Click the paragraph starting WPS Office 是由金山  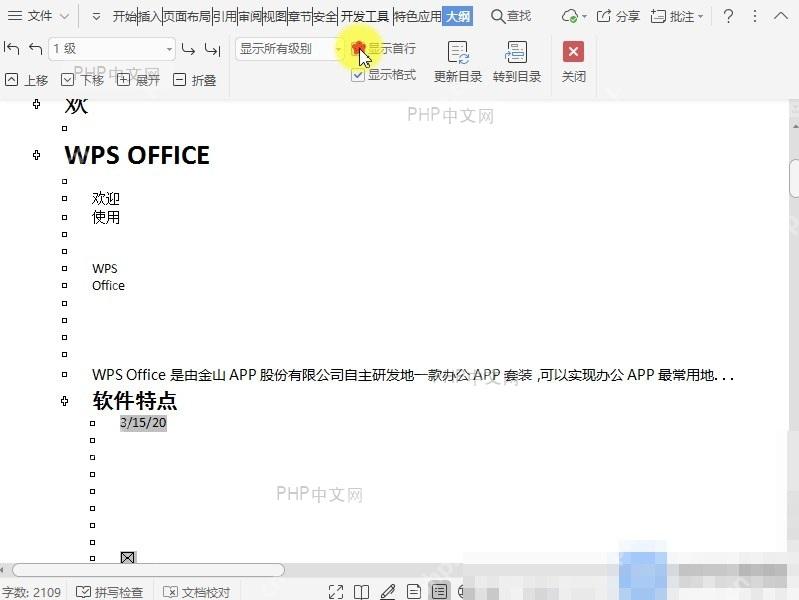[x=413, y=375]
